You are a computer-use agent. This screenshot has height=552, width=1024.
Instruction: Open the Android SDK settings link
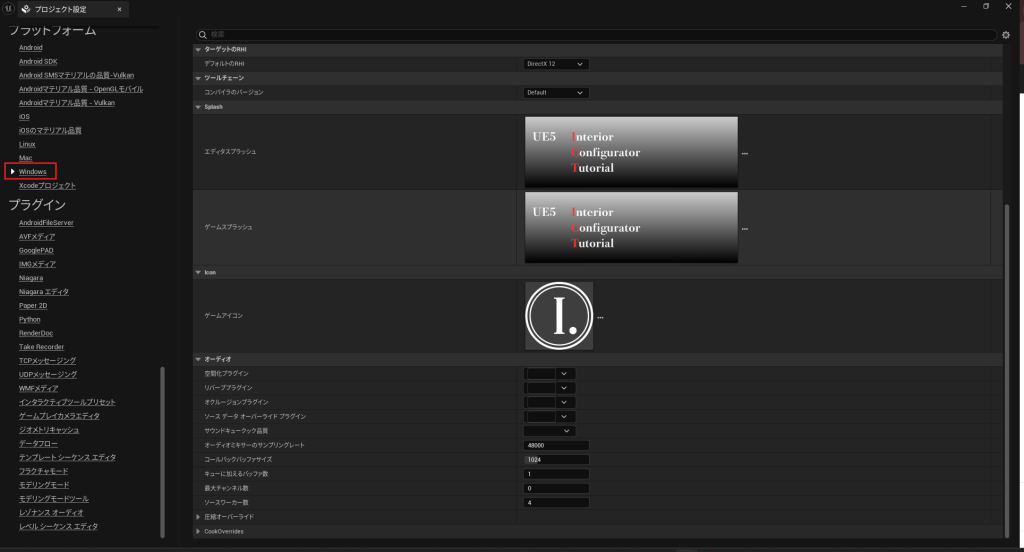tap(38, 61)
